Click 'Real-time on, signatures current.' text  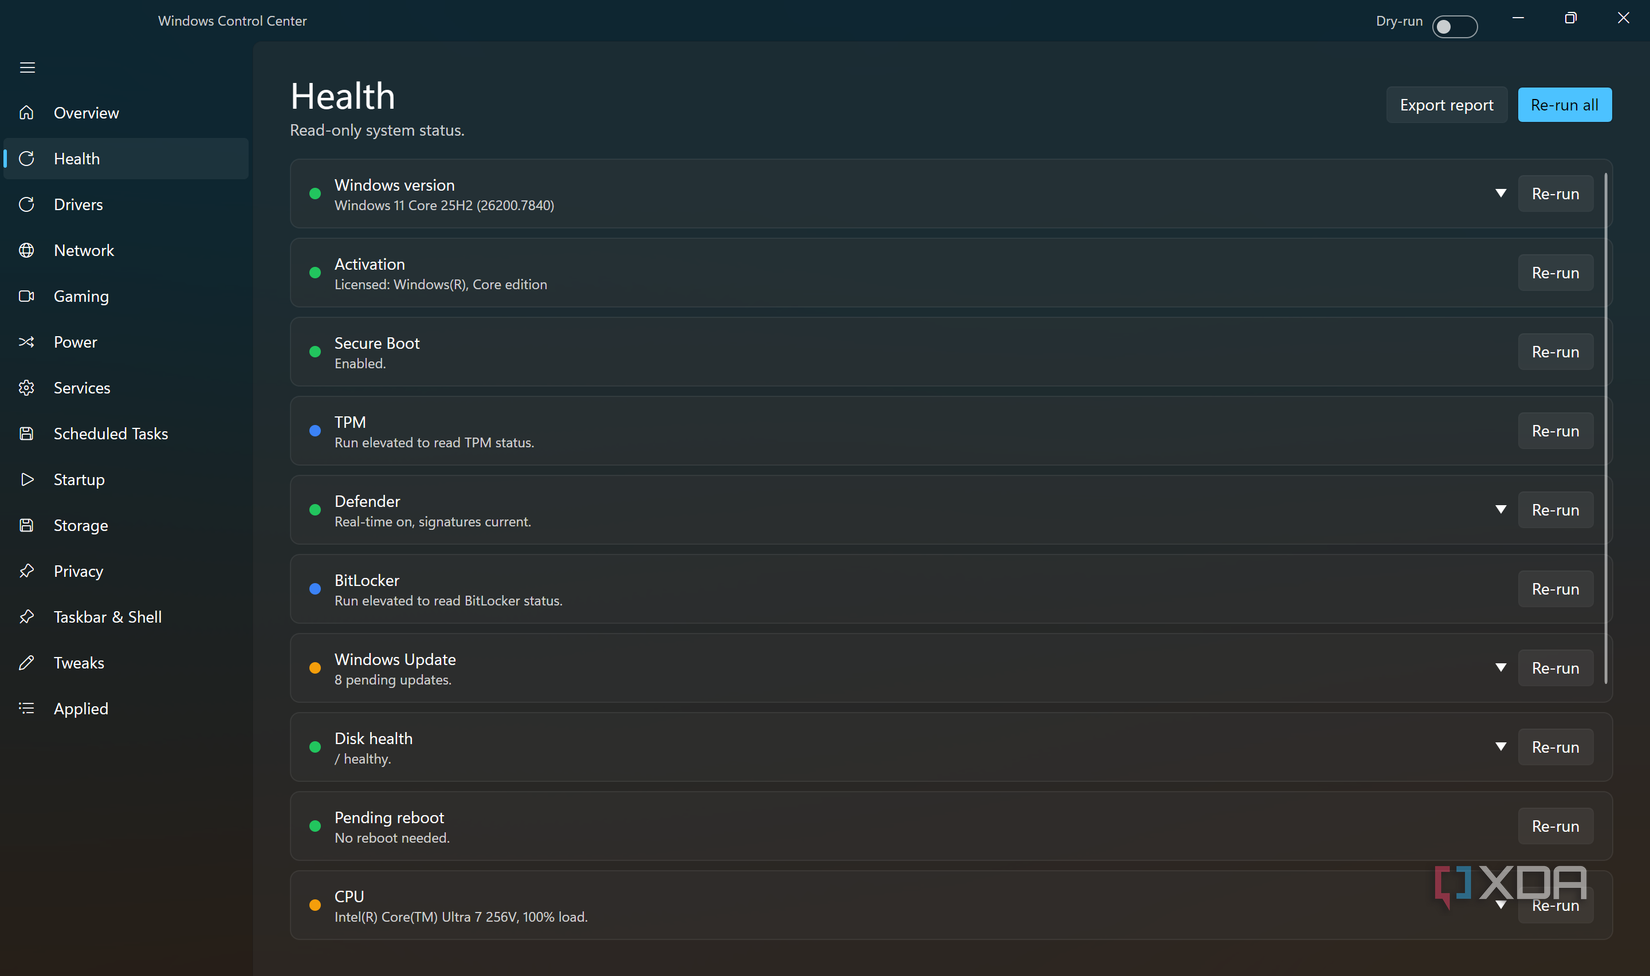[x=433, y=522]
